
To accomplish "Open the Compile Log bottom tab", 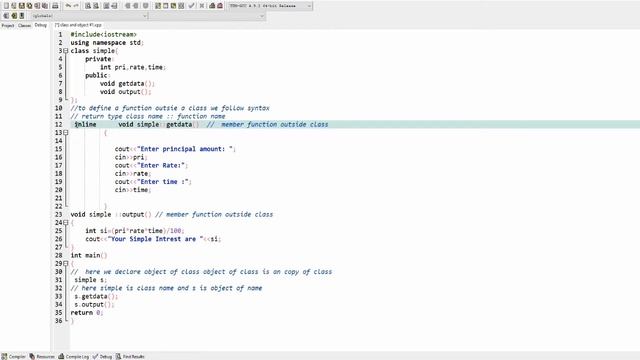I will (73, 356).
